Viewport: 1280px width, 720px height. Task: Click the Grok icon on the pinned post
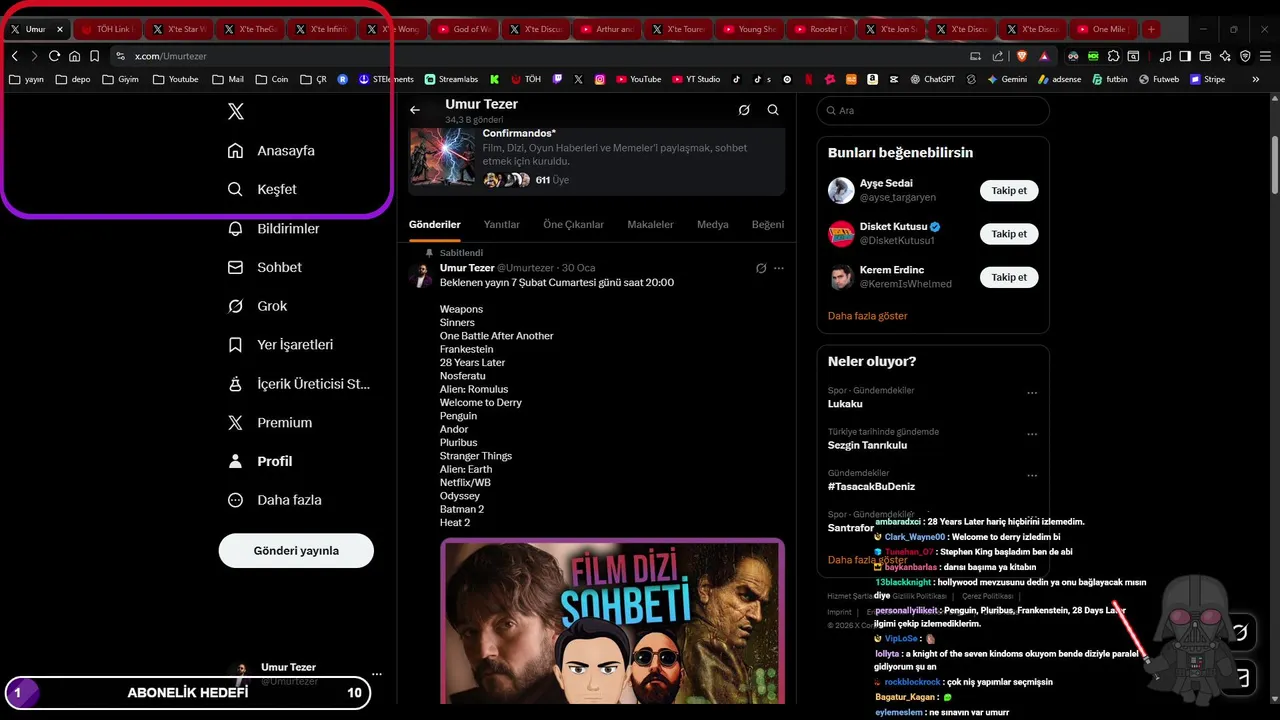point(761,268)
